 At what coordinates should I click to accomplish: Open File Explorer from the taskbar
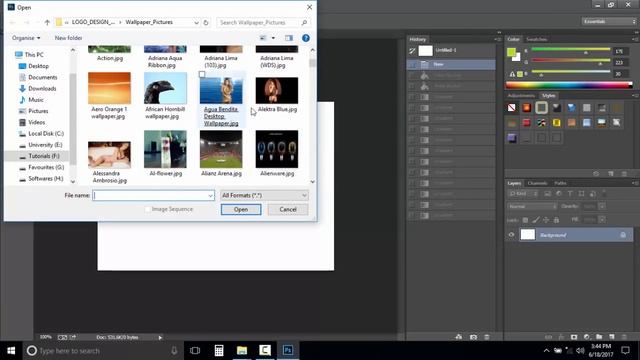[242, 350]
